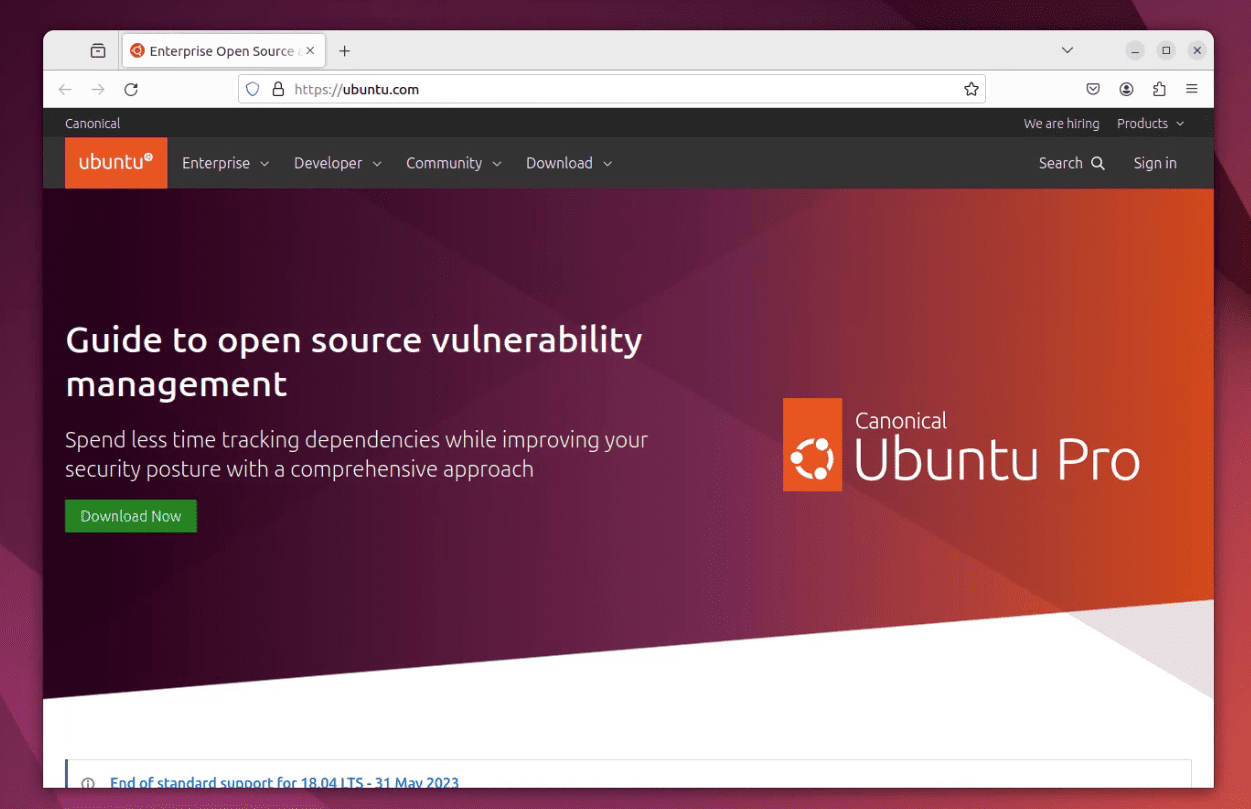Screen dimensions: 1251x809
Task: Click the Canonical Ubuntu Pro wordmark
Action: (x=997, y=447)
